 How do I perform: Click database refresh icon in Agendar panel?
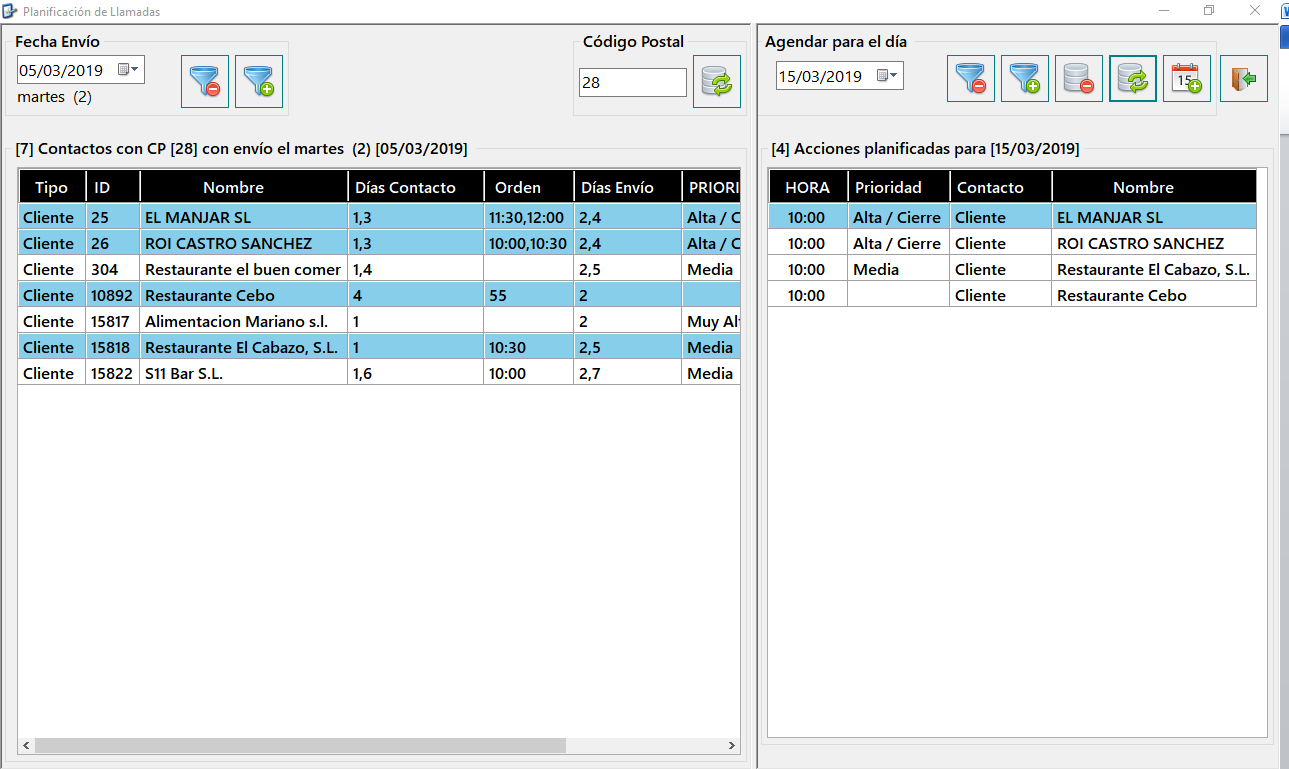tap(1133, 79)
